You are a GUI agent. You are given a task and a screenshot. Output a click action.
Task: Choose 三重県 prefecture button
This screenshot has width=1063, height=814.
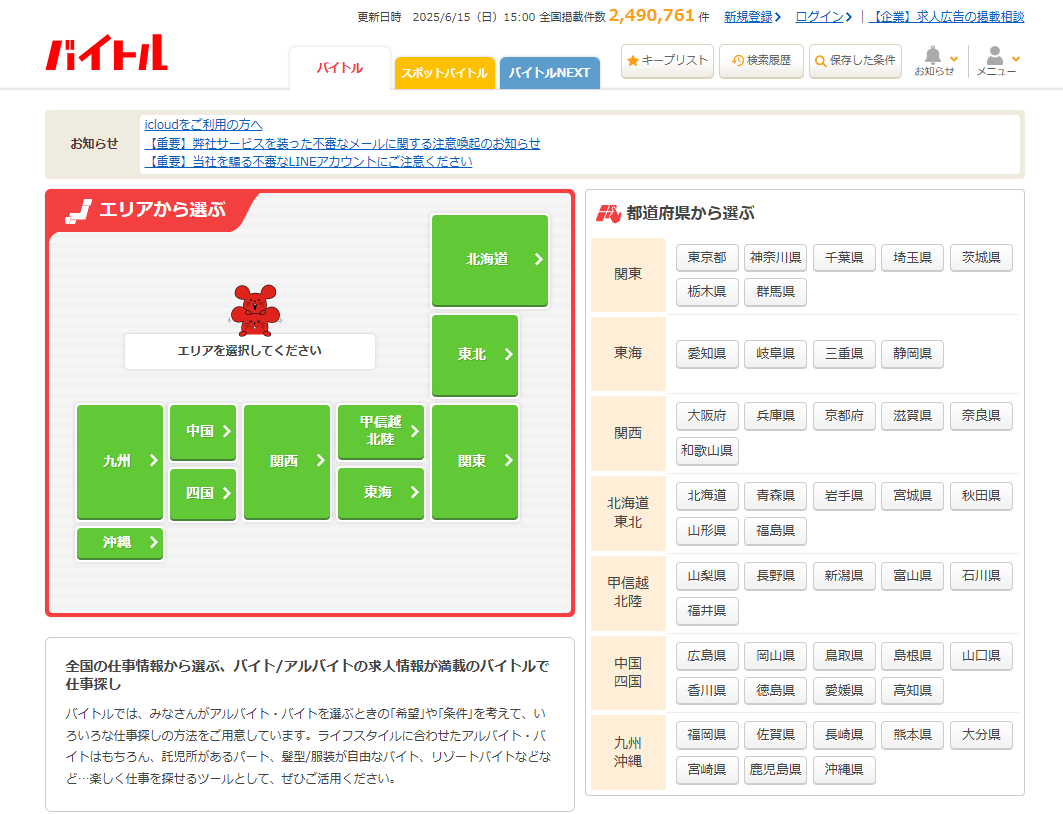tap(844, 354)
